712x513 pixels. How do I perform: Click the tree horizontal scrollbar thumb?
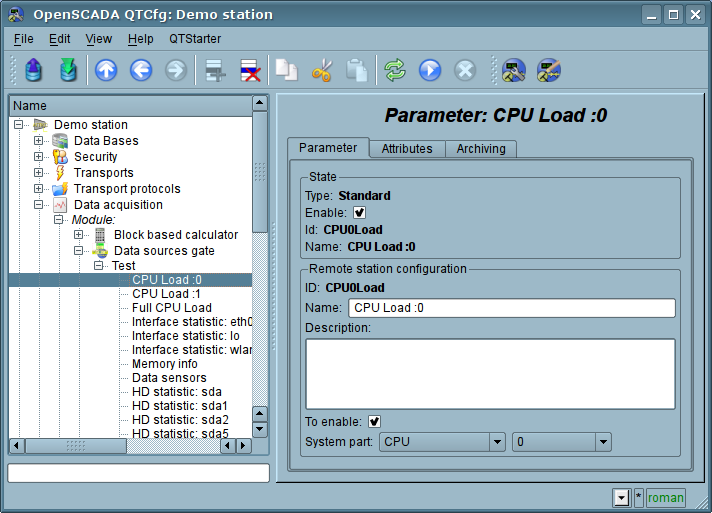pyautogui.click(x=75, y=446)
